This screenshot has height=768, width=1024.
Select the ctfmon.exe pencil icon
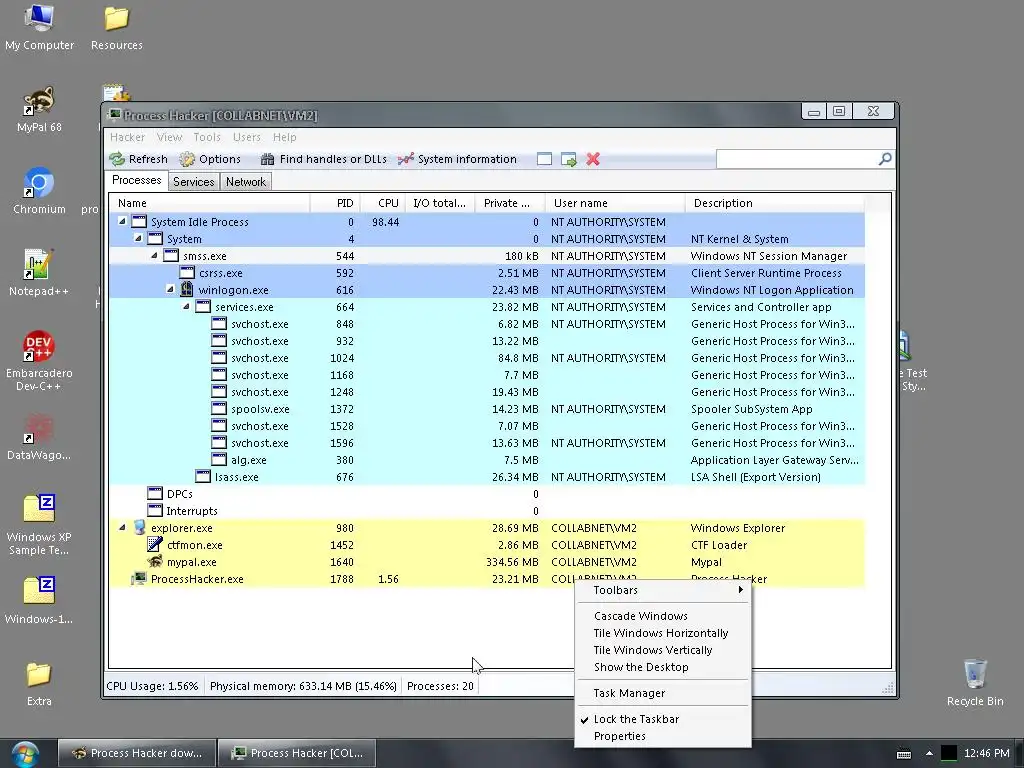[x=155, y=545]
